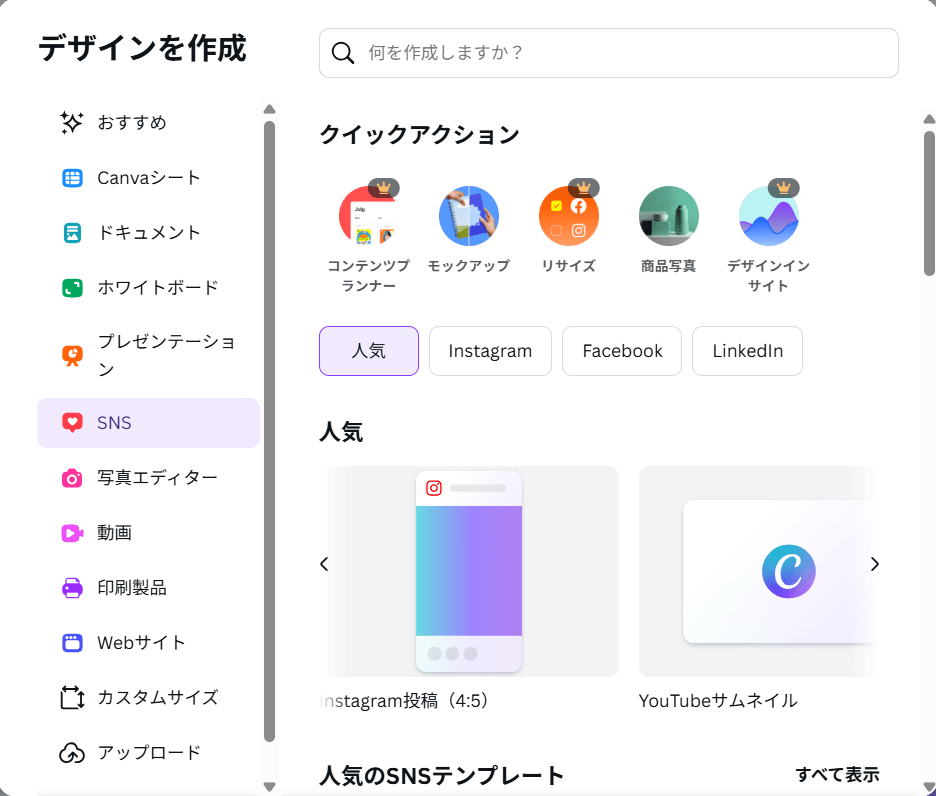
Task: Open the プレゼンテーション category
Action: coord(148,355)
